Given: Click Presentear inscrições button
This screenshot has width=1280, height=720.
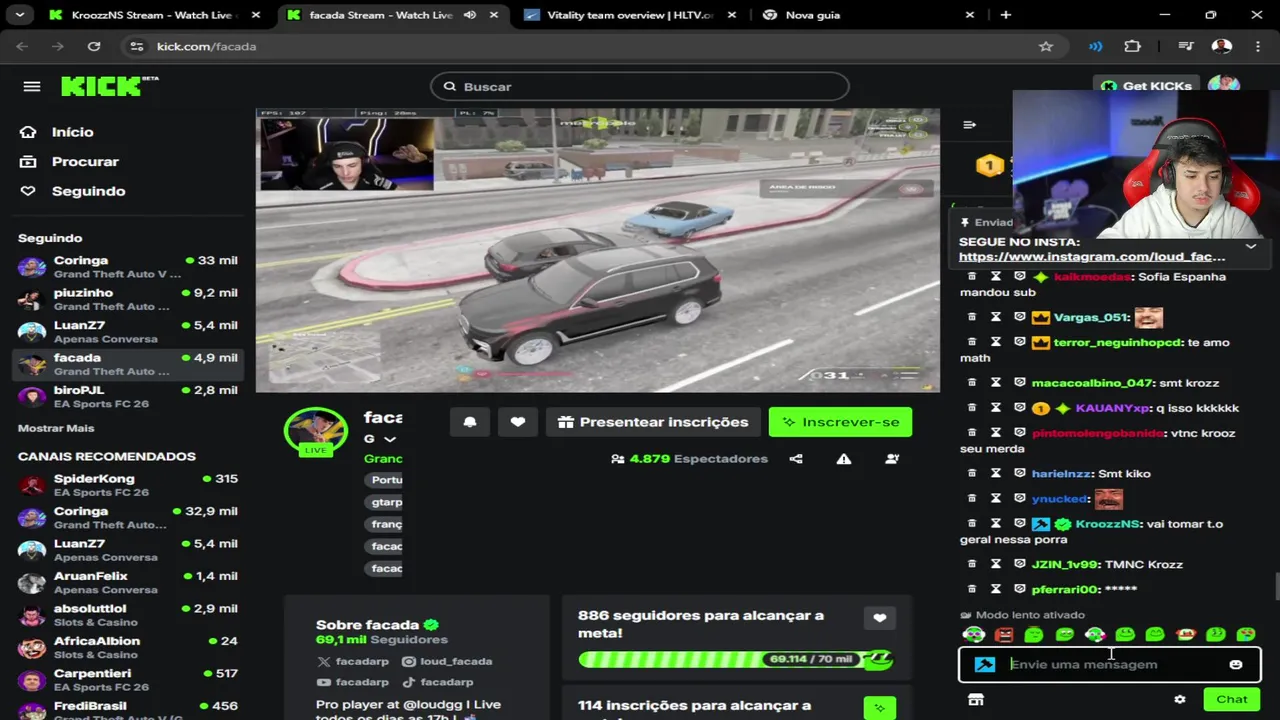Looking at the screenshot, I should (654, 422).
